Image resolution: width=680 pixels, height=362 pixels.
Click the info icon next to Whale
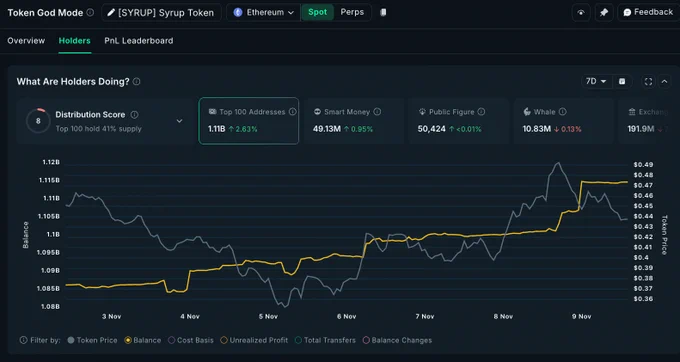(562, 112)
